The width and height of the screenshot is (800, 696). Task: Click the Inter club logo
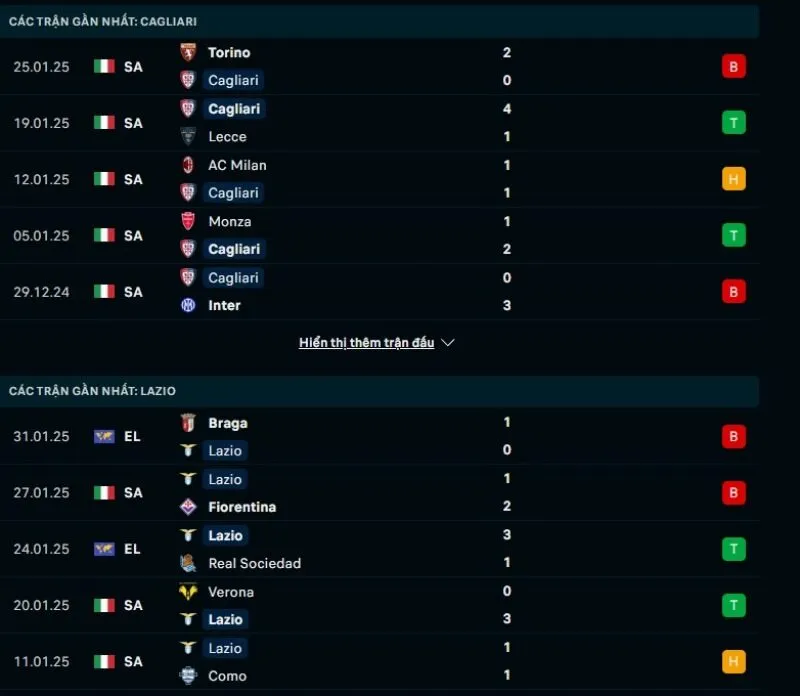pos(188,305)
